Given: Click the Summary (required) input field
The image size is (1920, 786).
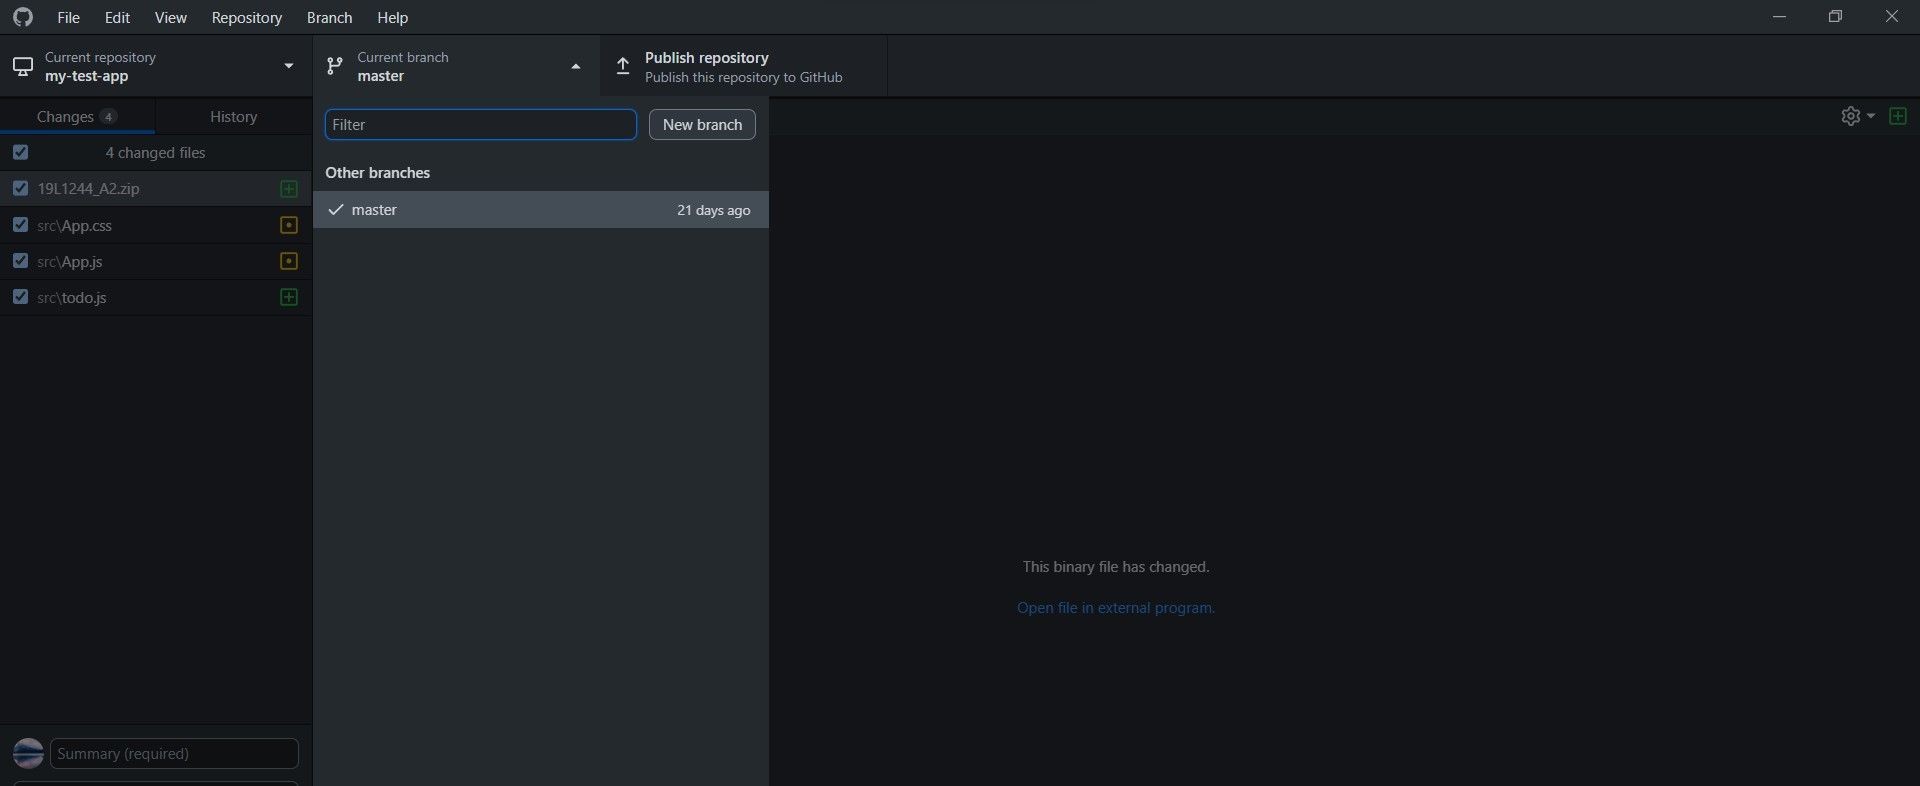Looking at the screenshot, I should 174,753.
